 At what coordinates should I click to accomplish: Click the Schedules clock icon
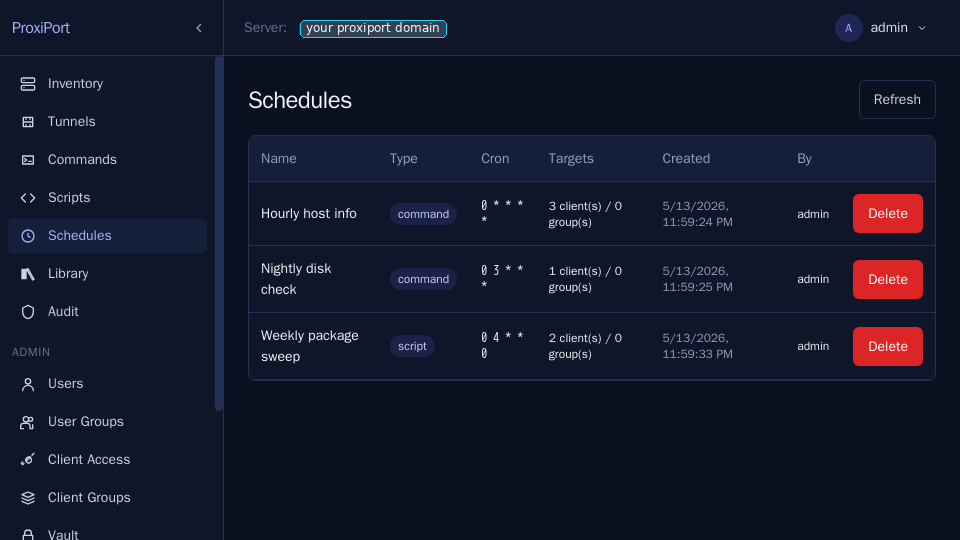(28, 236)
